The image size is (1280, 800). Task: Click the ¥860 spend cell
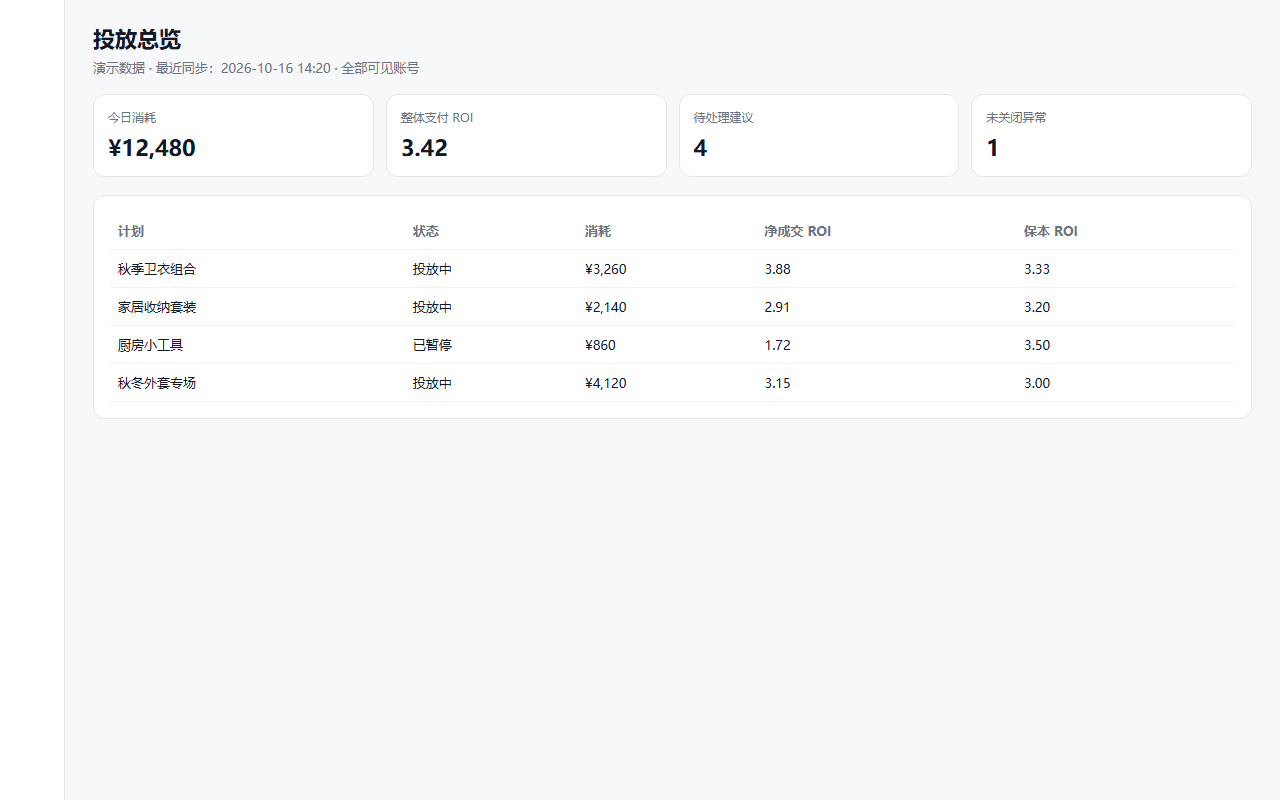coord(600,345)
